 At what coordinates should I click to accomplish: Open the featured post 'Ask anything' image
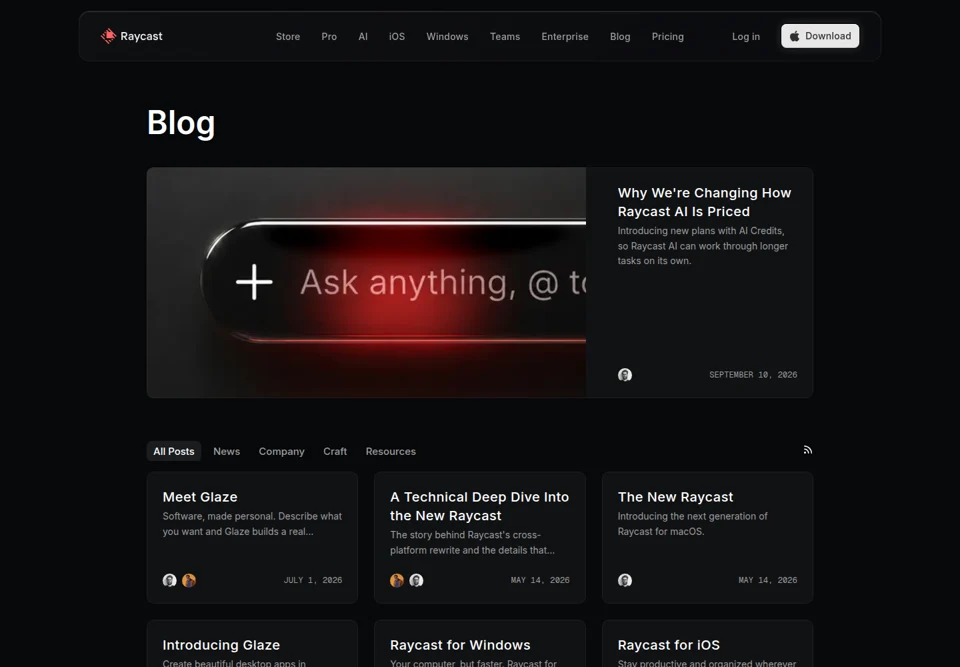366,282
